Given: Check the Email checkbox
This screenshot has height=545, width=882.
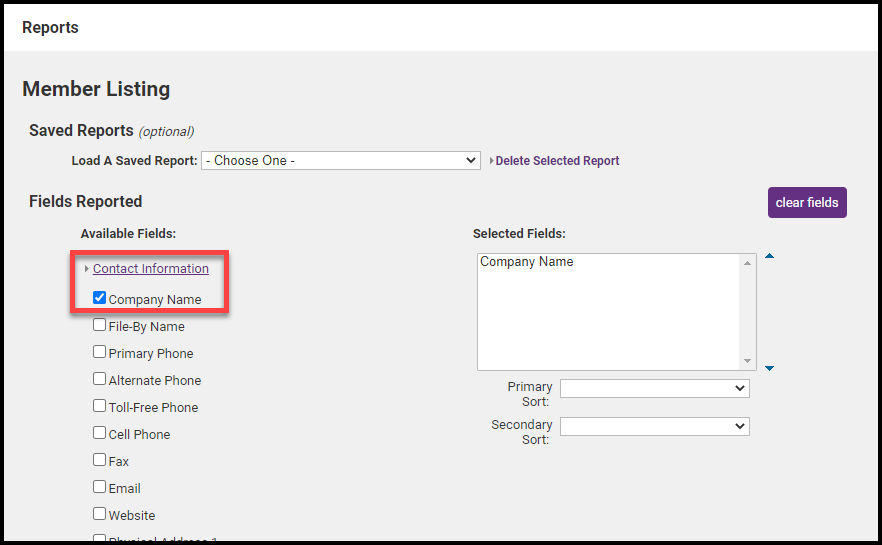Looking at the screenshot, I should [100, 487].
